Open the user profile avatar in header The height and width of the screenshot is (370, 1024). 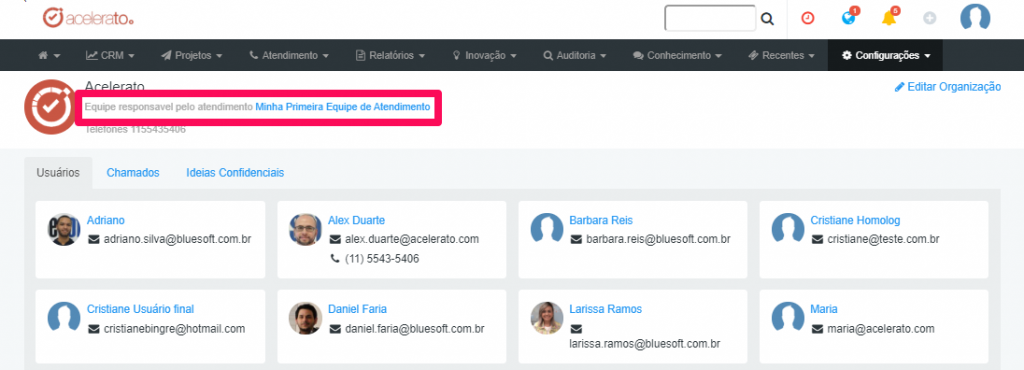pyautogui.click(x=975, y=18)
